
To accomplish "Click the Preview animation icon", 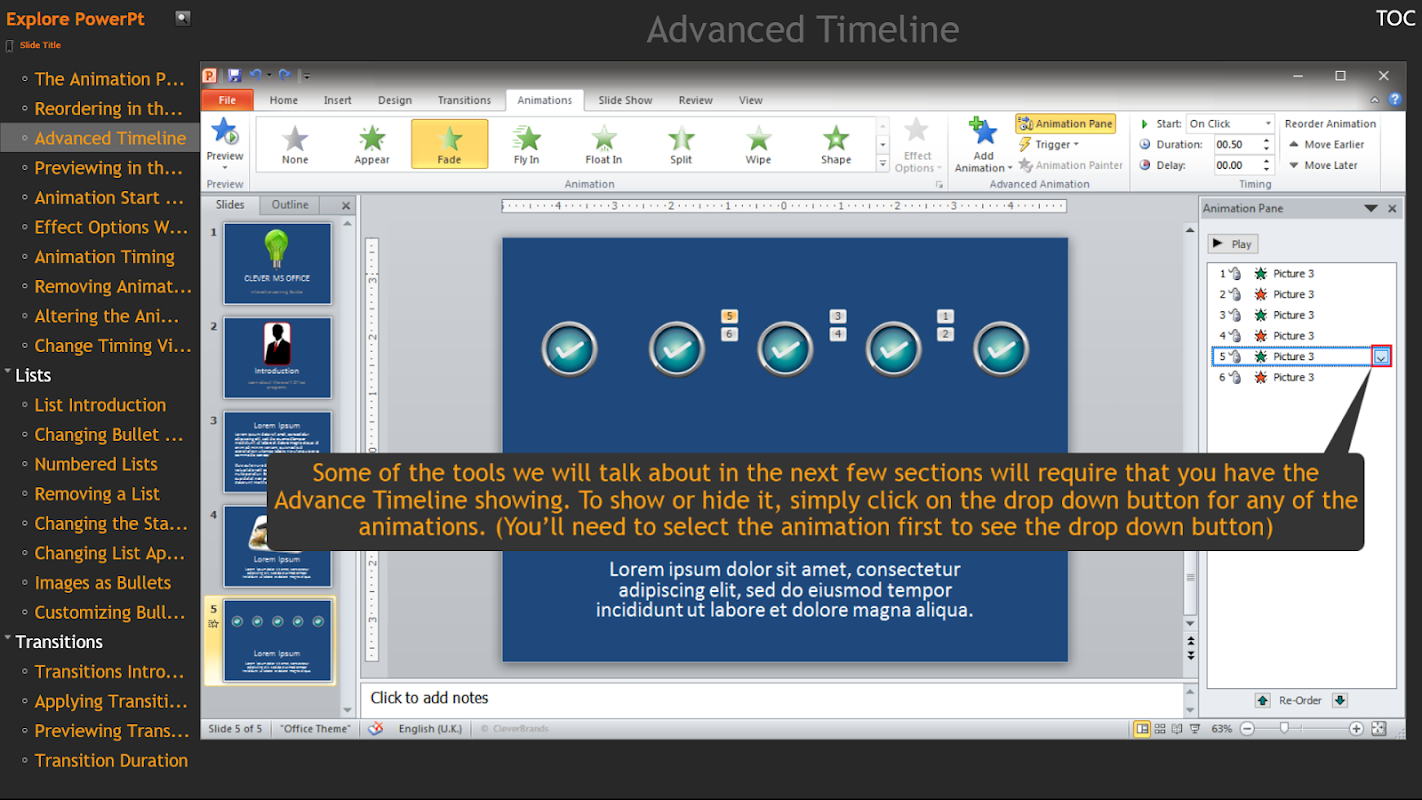I will 224,133.
